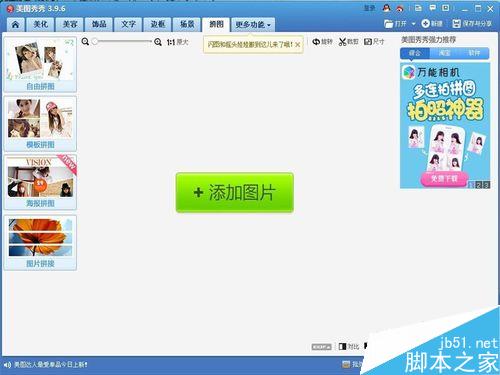Expand the 更多功能 dropdown menu

point(253,25)
